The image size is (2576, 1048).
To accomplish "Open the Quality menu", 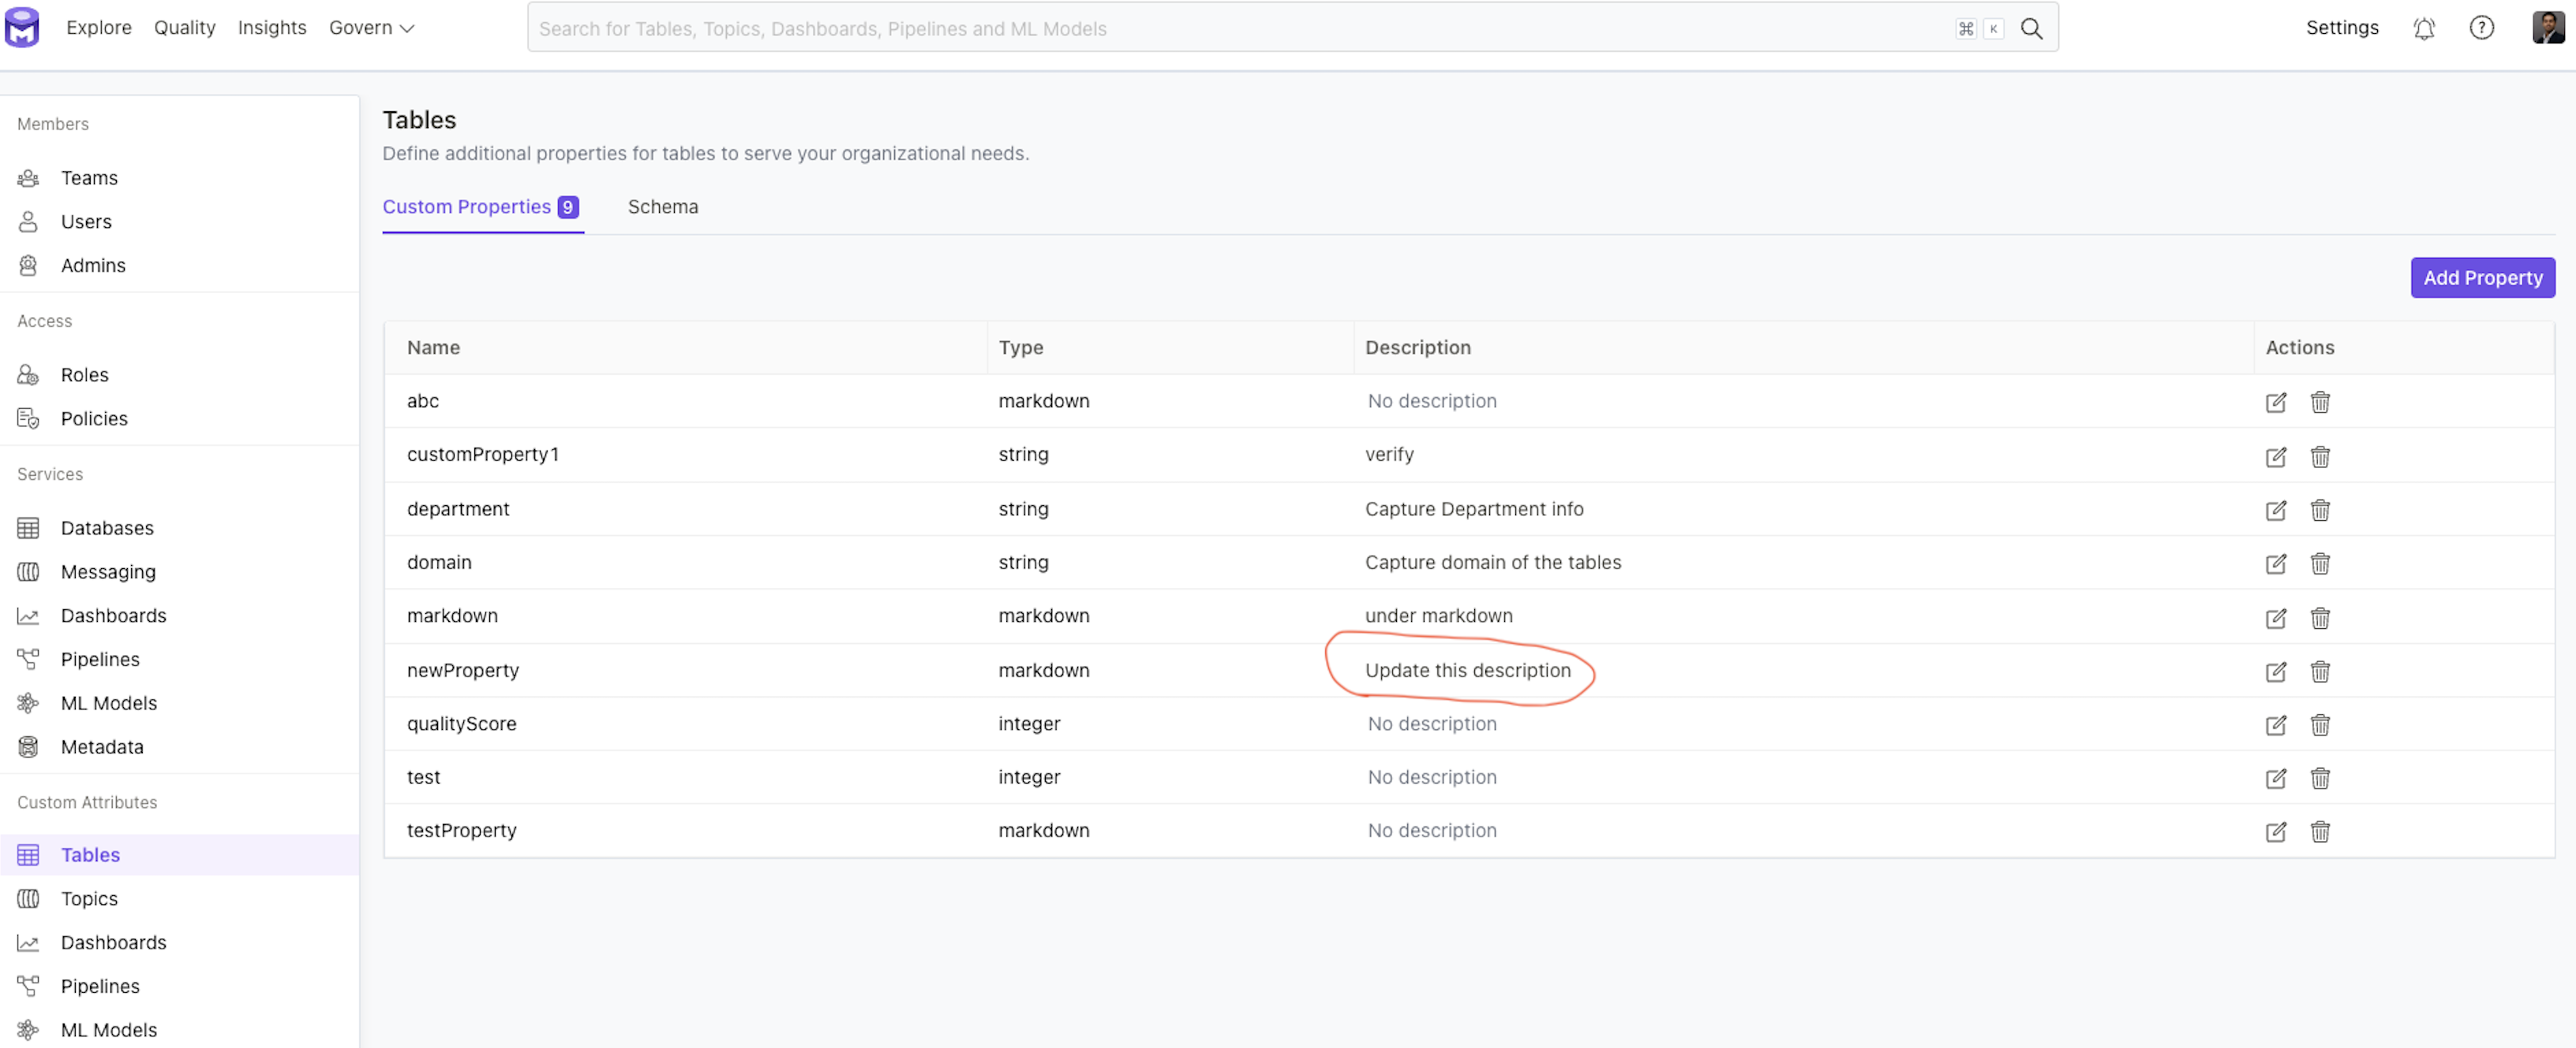I will click(x=185, y=28).
